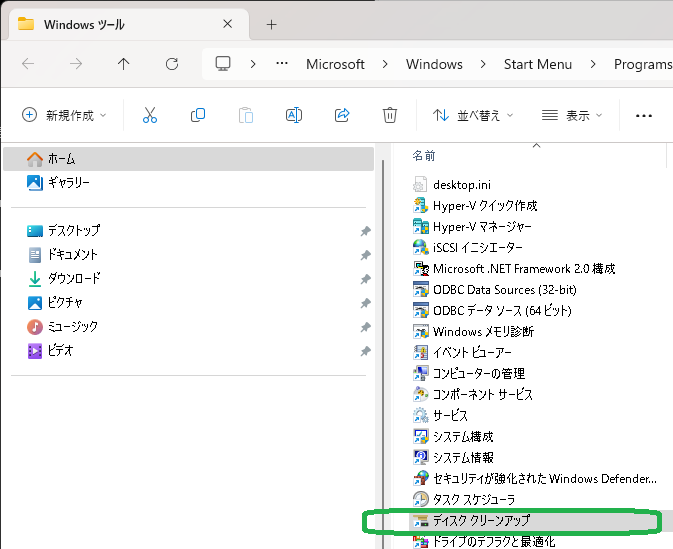Click the 名前 column header
Viewport: 673px width, 549px height.
[x=424, y=155]
